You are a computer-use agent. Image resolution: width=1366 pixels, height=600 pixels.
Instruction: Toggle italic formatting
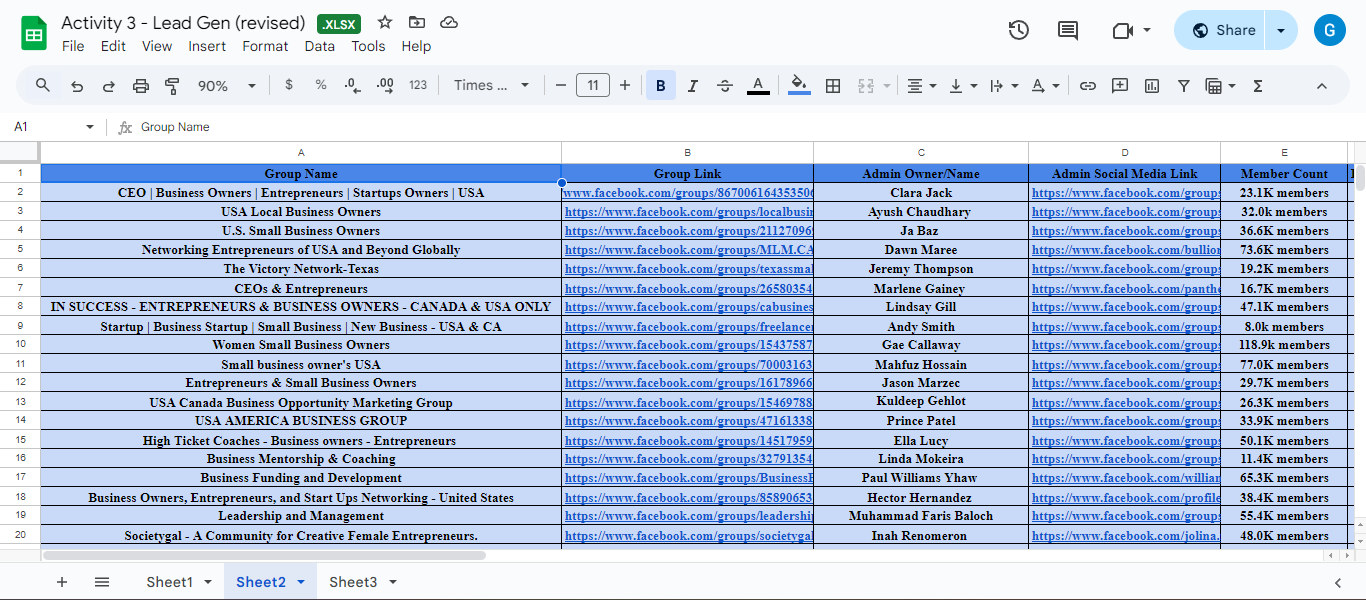pos(693,86)
